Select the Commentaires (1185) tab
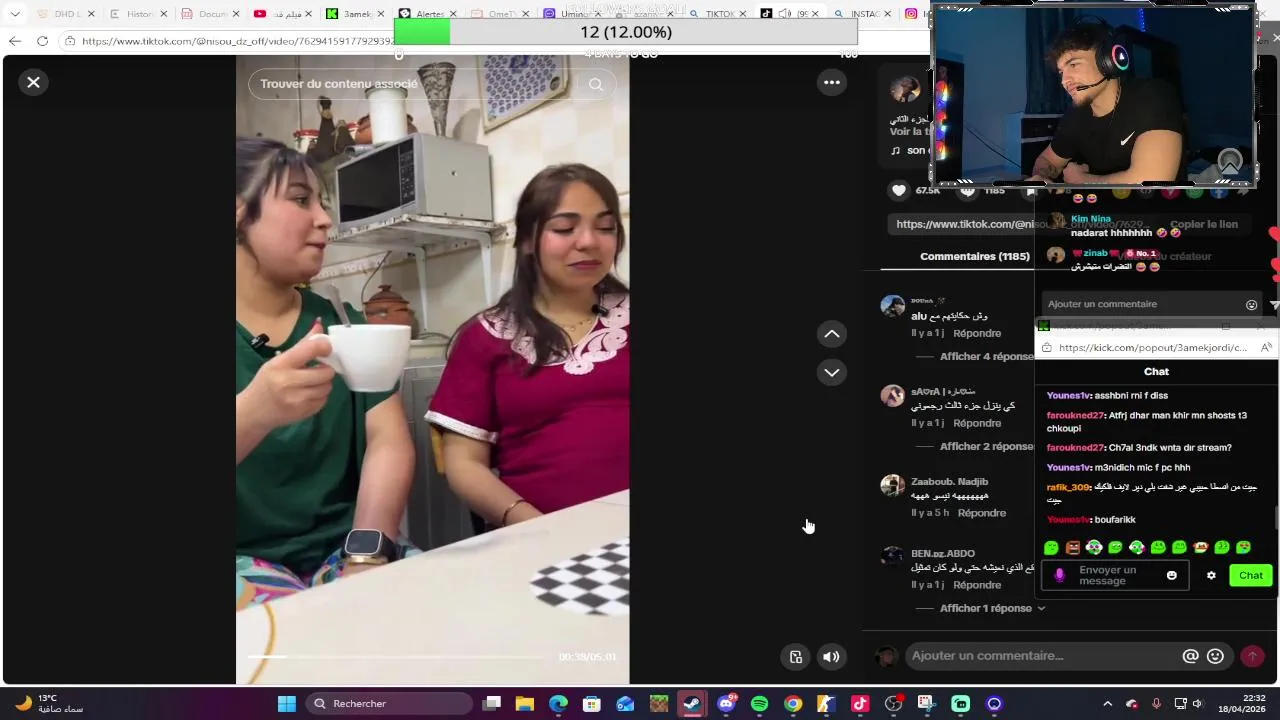 click(x=974, y=256)
